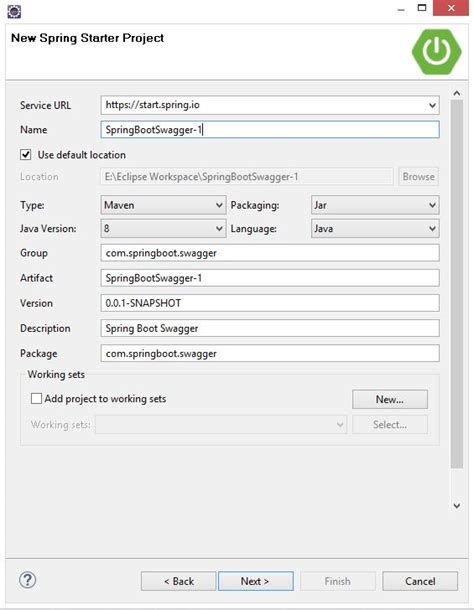474x610 pixels.
Task: Uncheck Use default location checkbox
Action: 26,154
